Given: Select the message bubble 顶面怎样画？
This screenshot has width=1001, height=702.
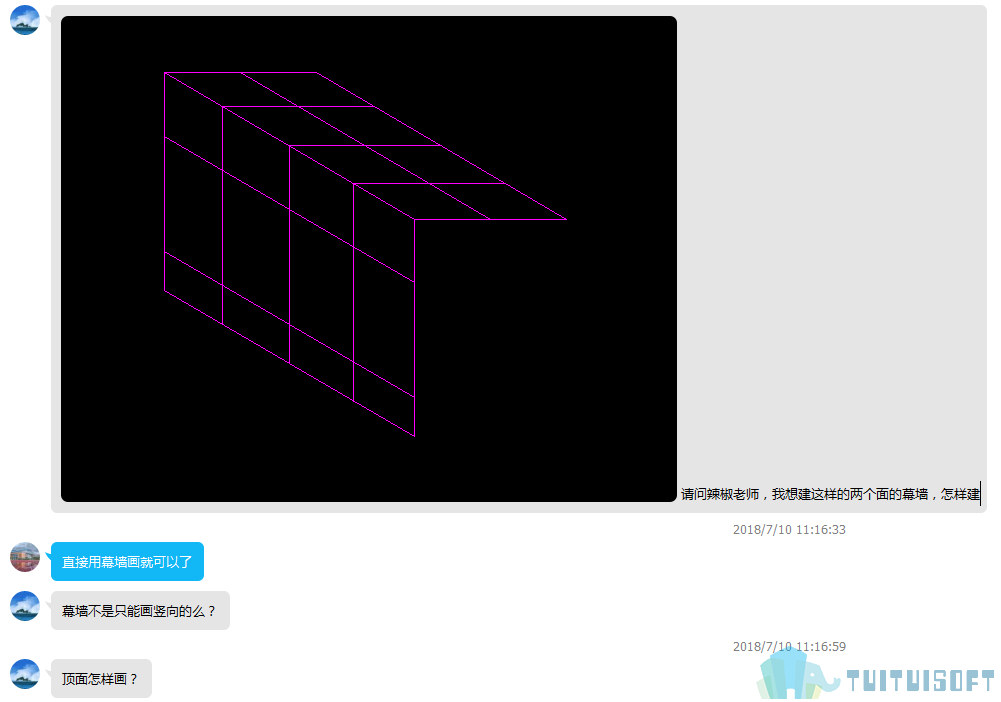Looking at the screenshot, I should (x=101, y=678).
